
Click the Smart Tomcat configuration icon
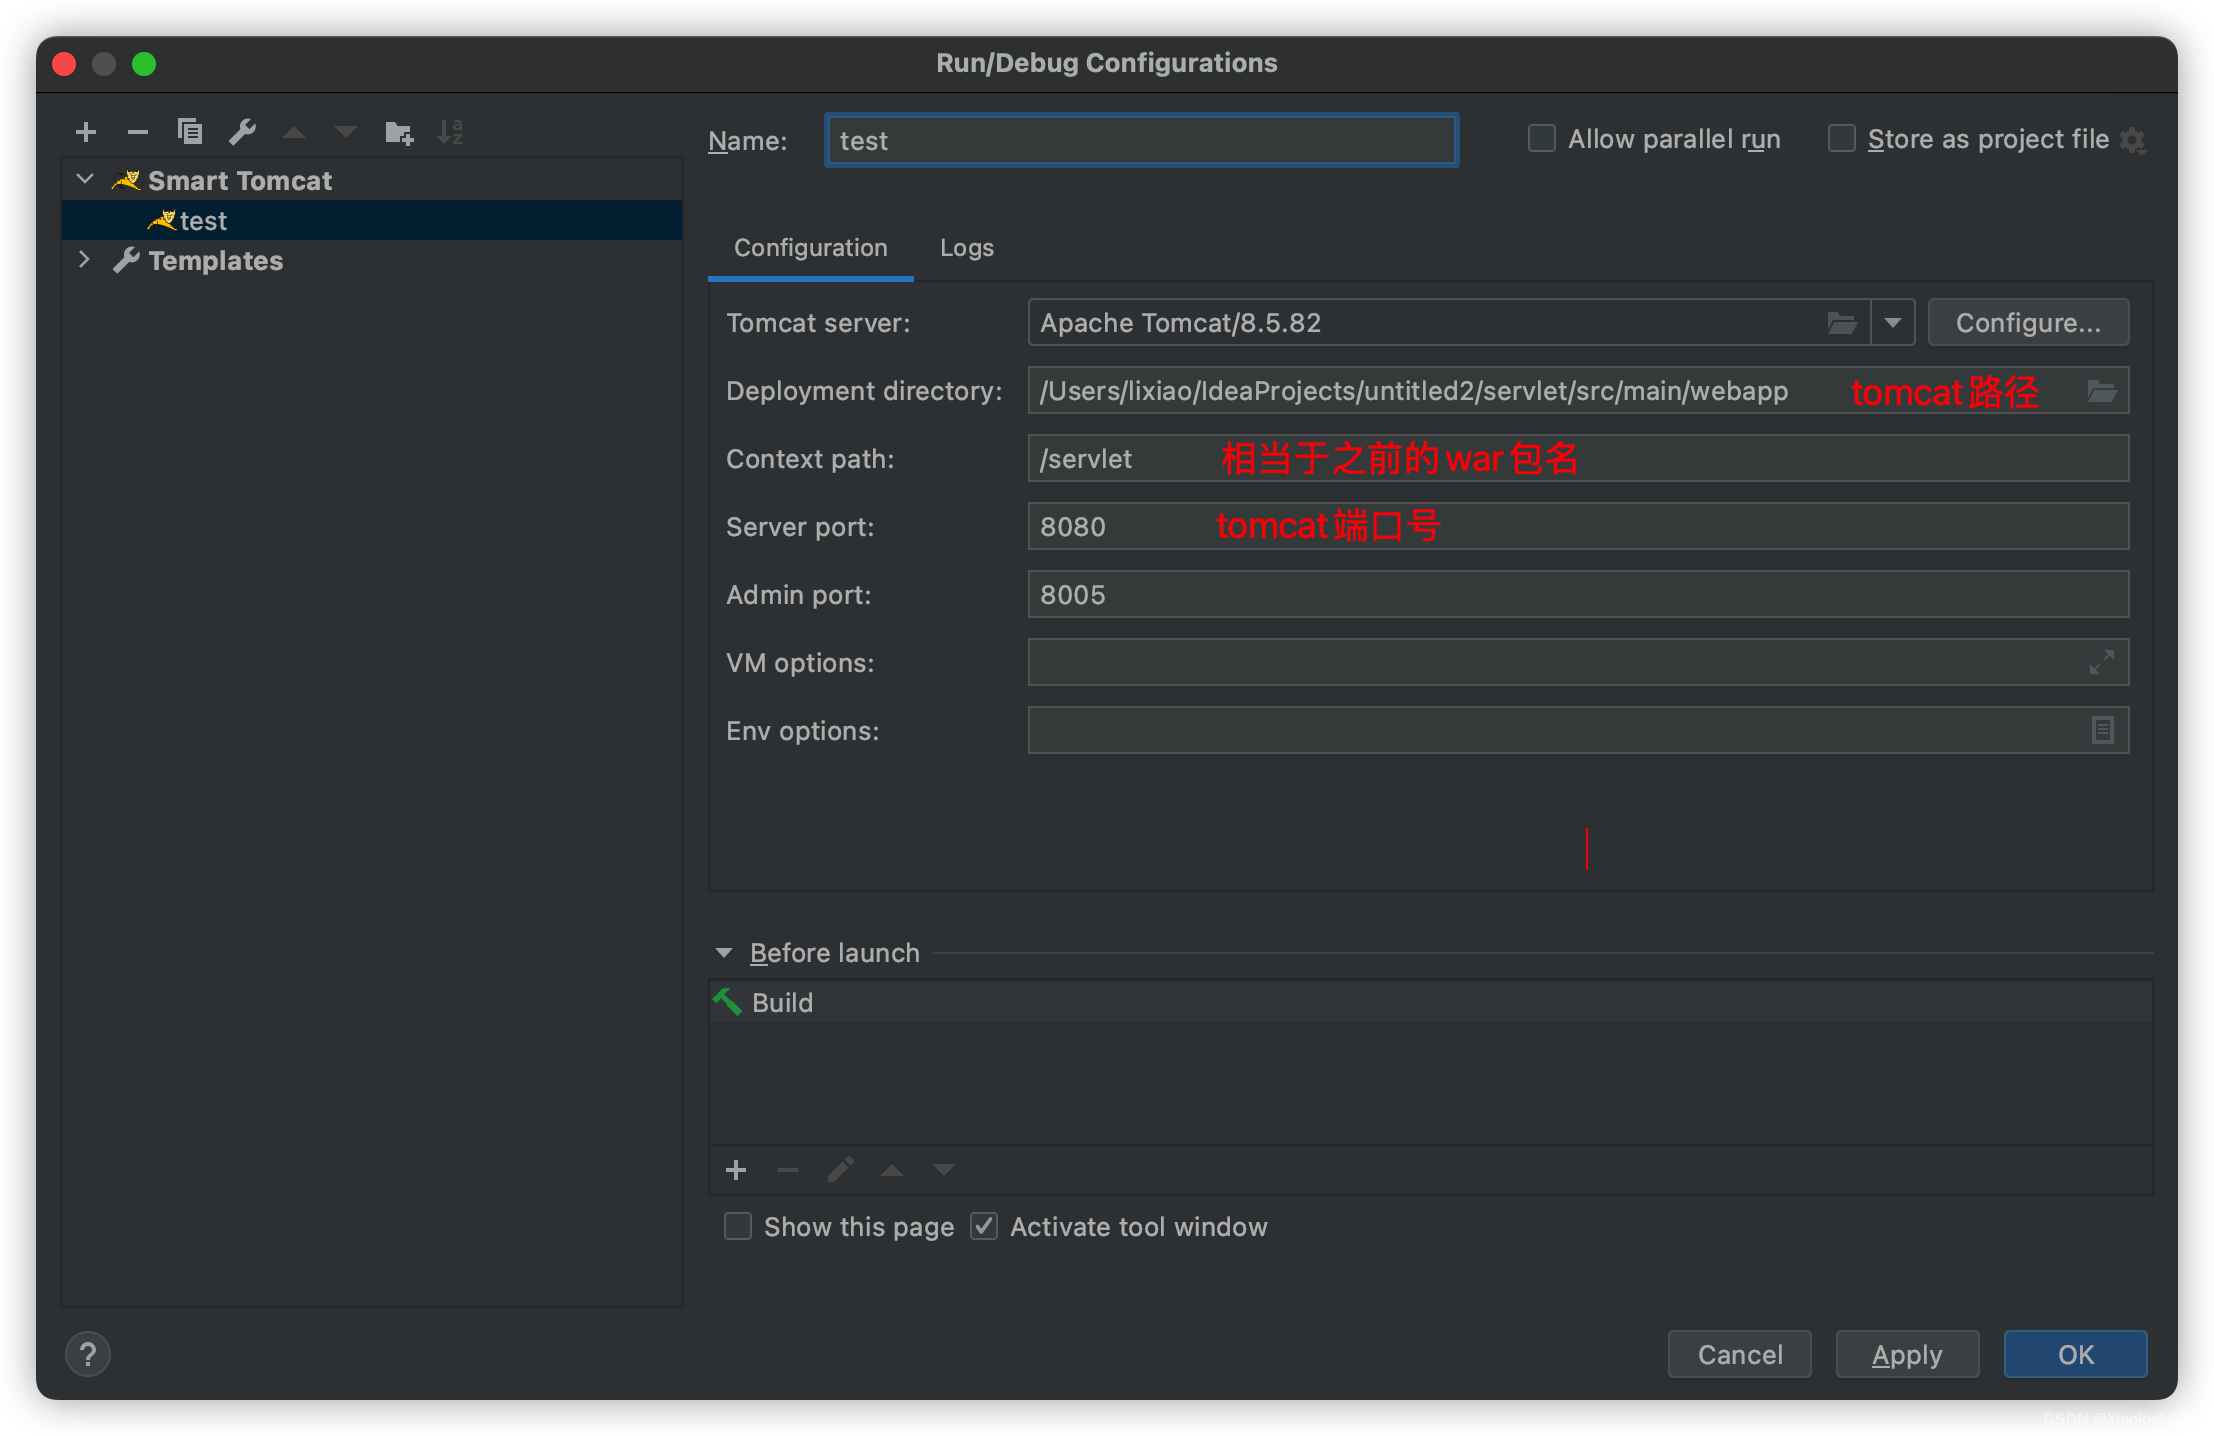click(126, 179)
